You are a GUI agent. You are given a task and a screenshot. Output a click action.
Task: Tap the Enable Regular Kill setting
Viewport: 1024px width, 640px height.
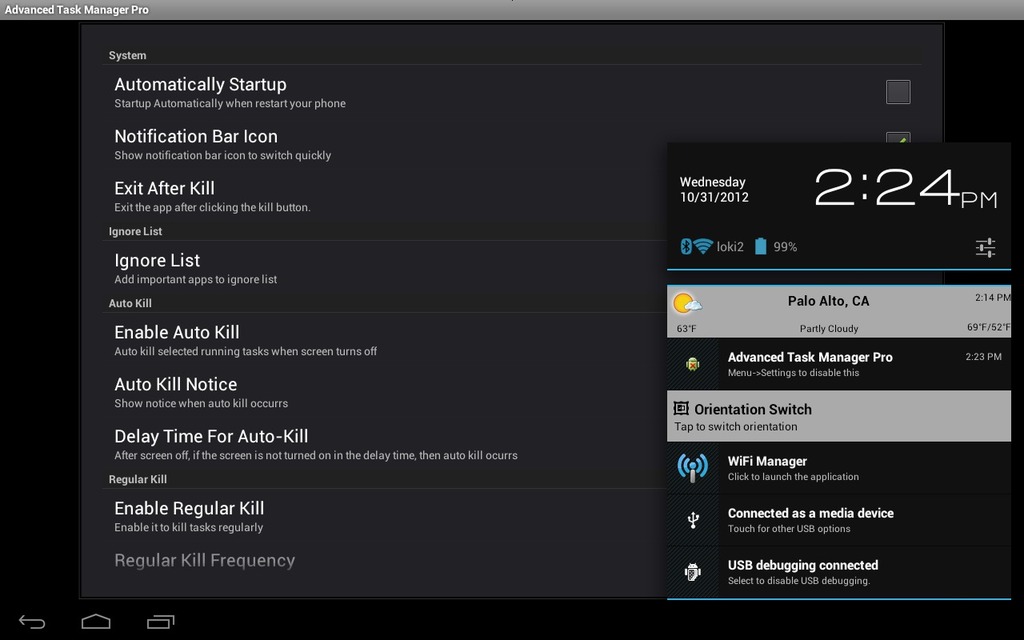click(385, 517)
